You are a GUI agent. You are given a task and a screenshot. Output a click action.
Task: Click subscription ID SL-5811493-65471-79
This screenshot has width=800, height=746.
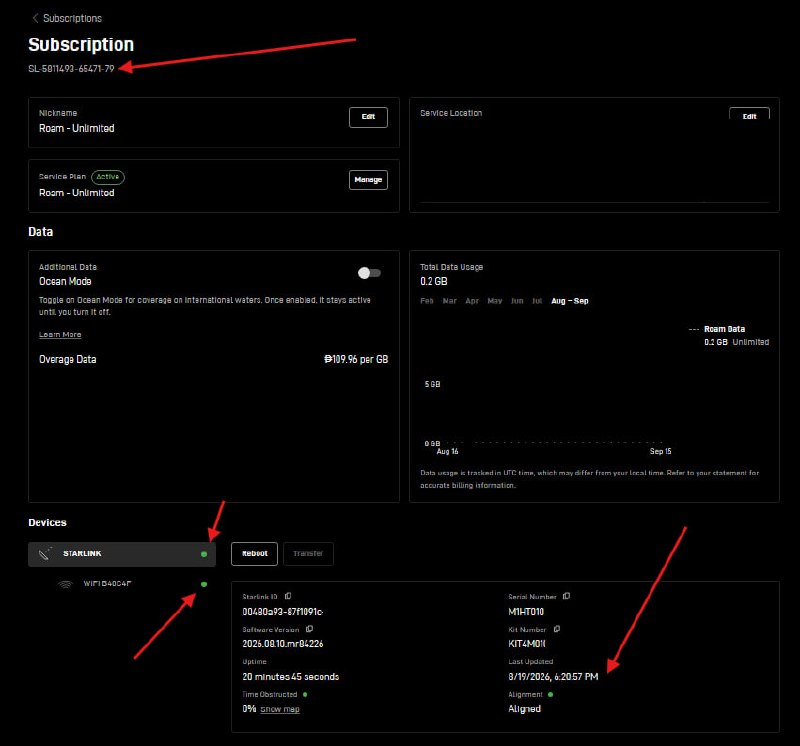coord(71,68)
